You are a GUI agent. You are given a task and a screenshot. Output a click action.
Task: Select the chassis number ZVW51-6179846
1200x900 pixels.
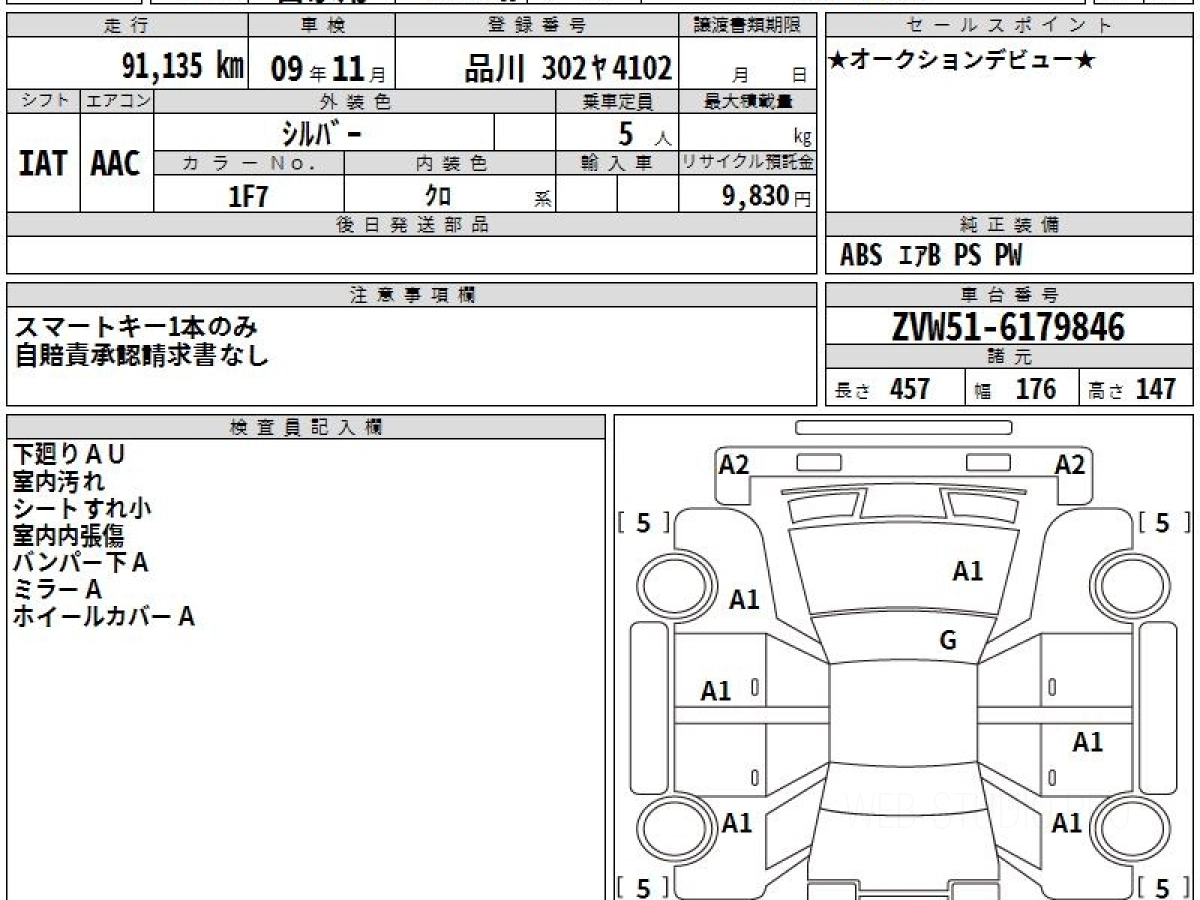pos(1008,326)
